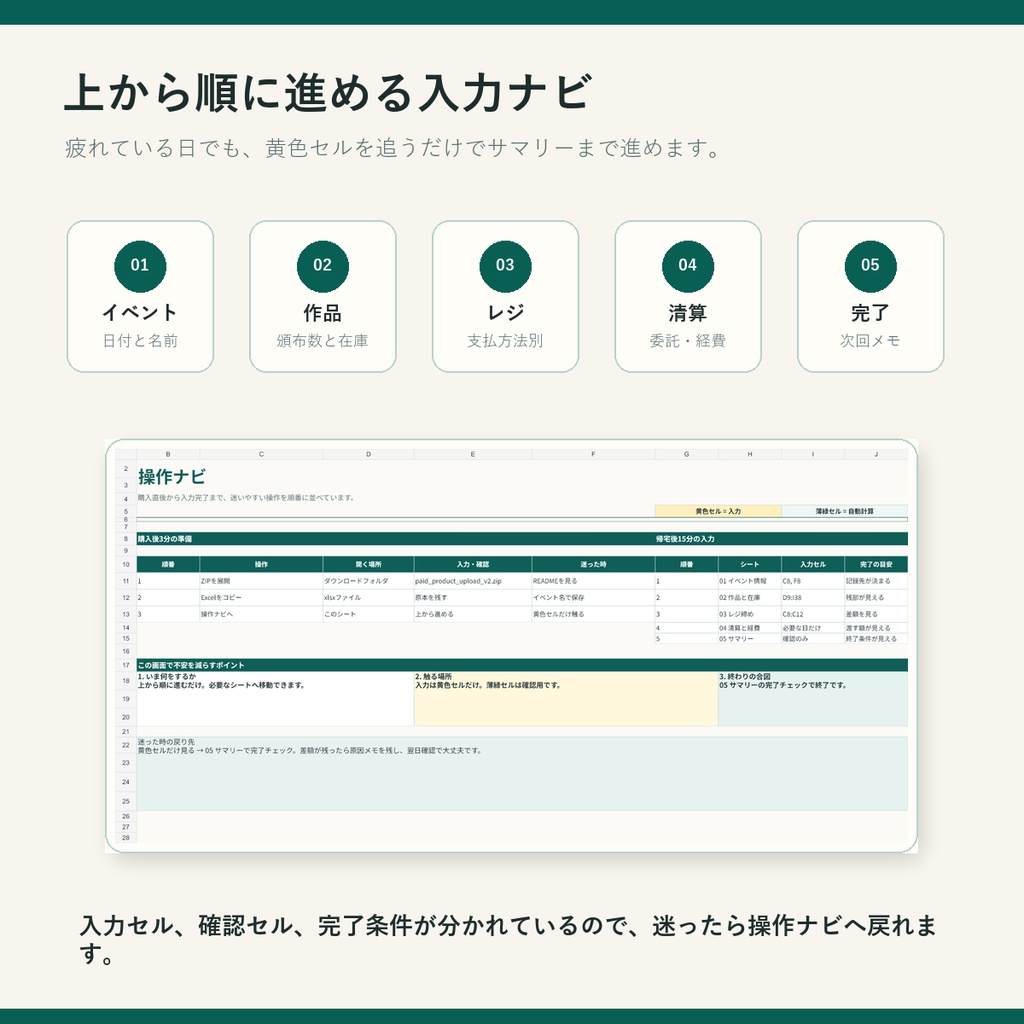The width and height of the screenshot is (1024, 1024).
Task: Click the 05 完了 step card
Action: point(871,296)
